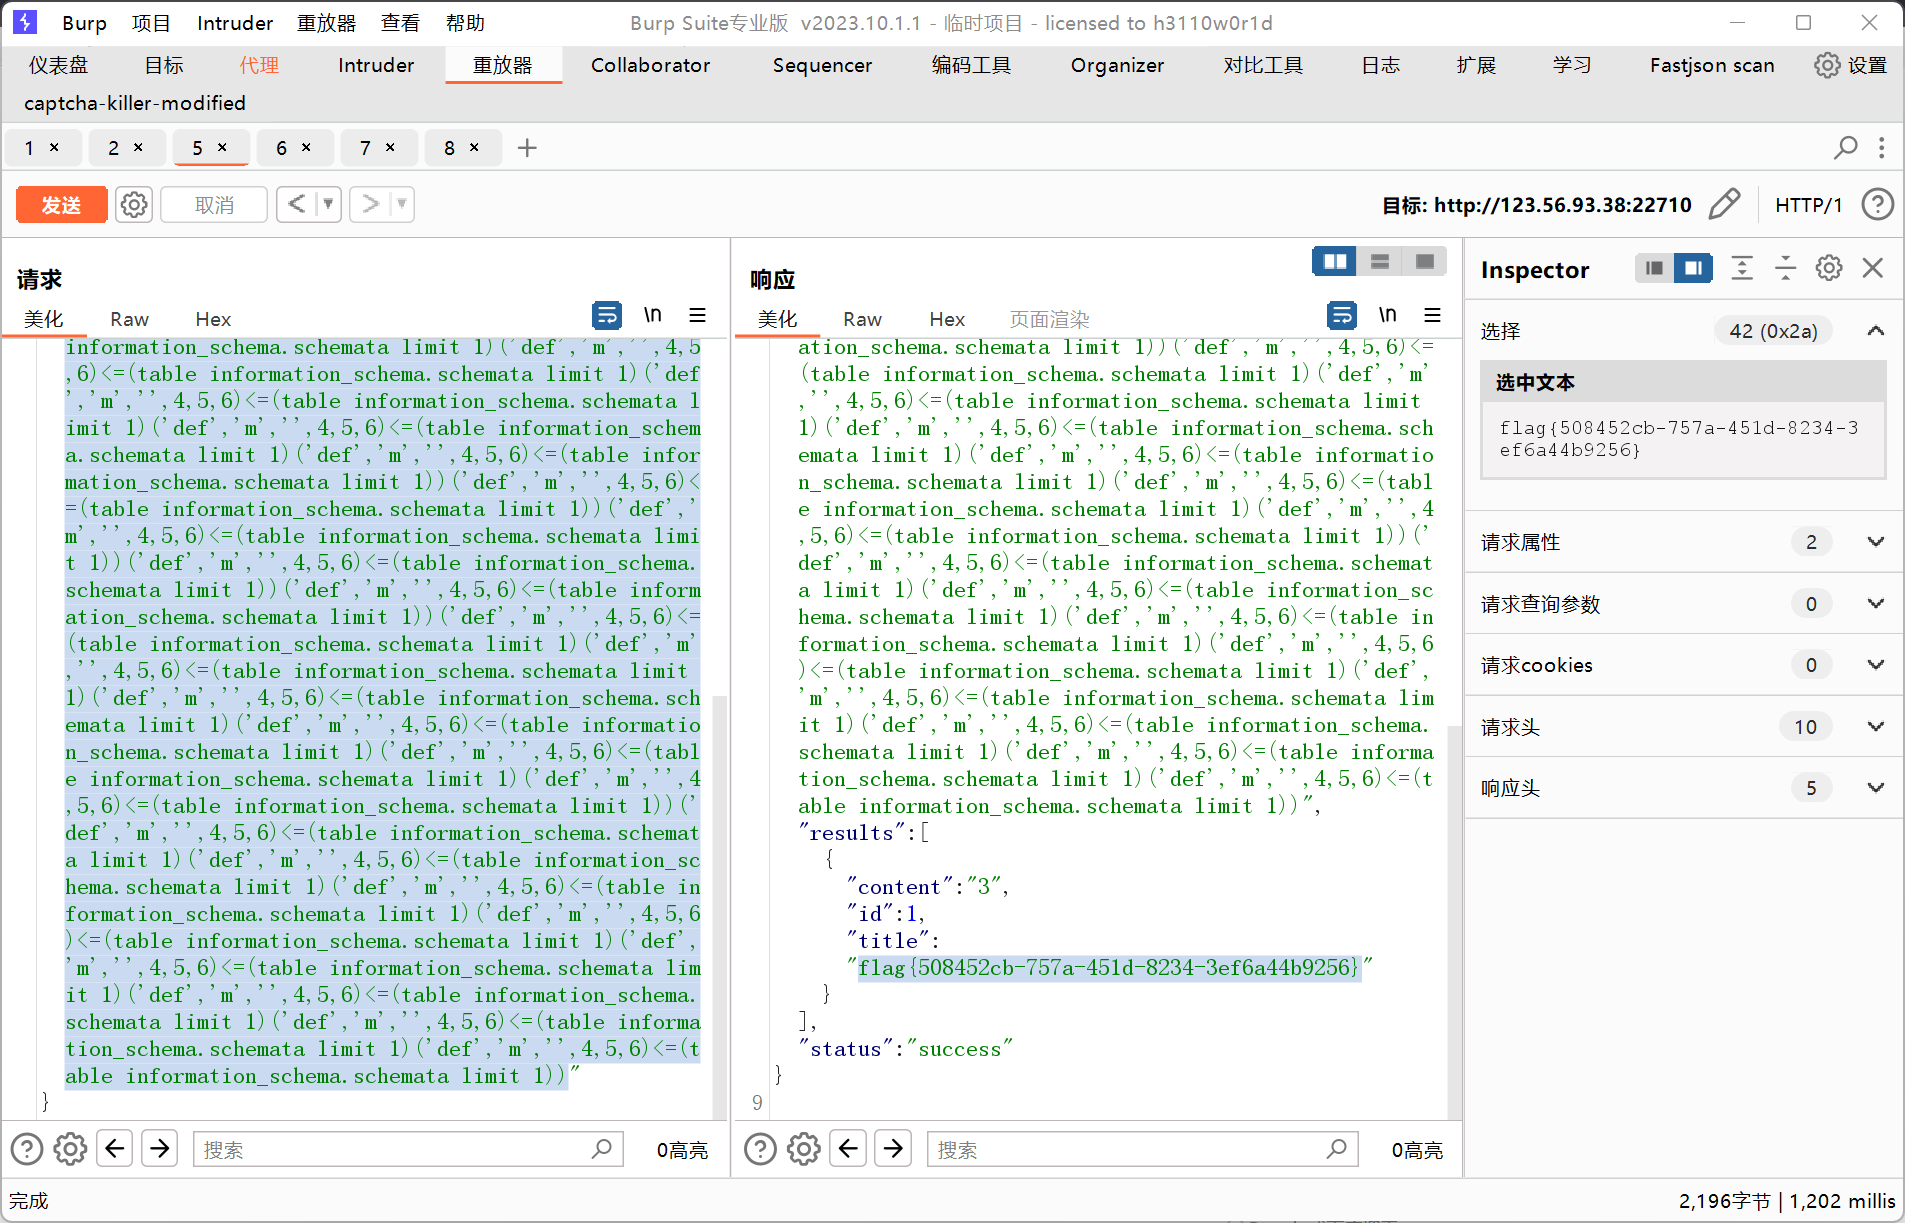Close Repeater tab 8
Image resolution: width=1905 pixels, height=1223 pixels.
474,147
